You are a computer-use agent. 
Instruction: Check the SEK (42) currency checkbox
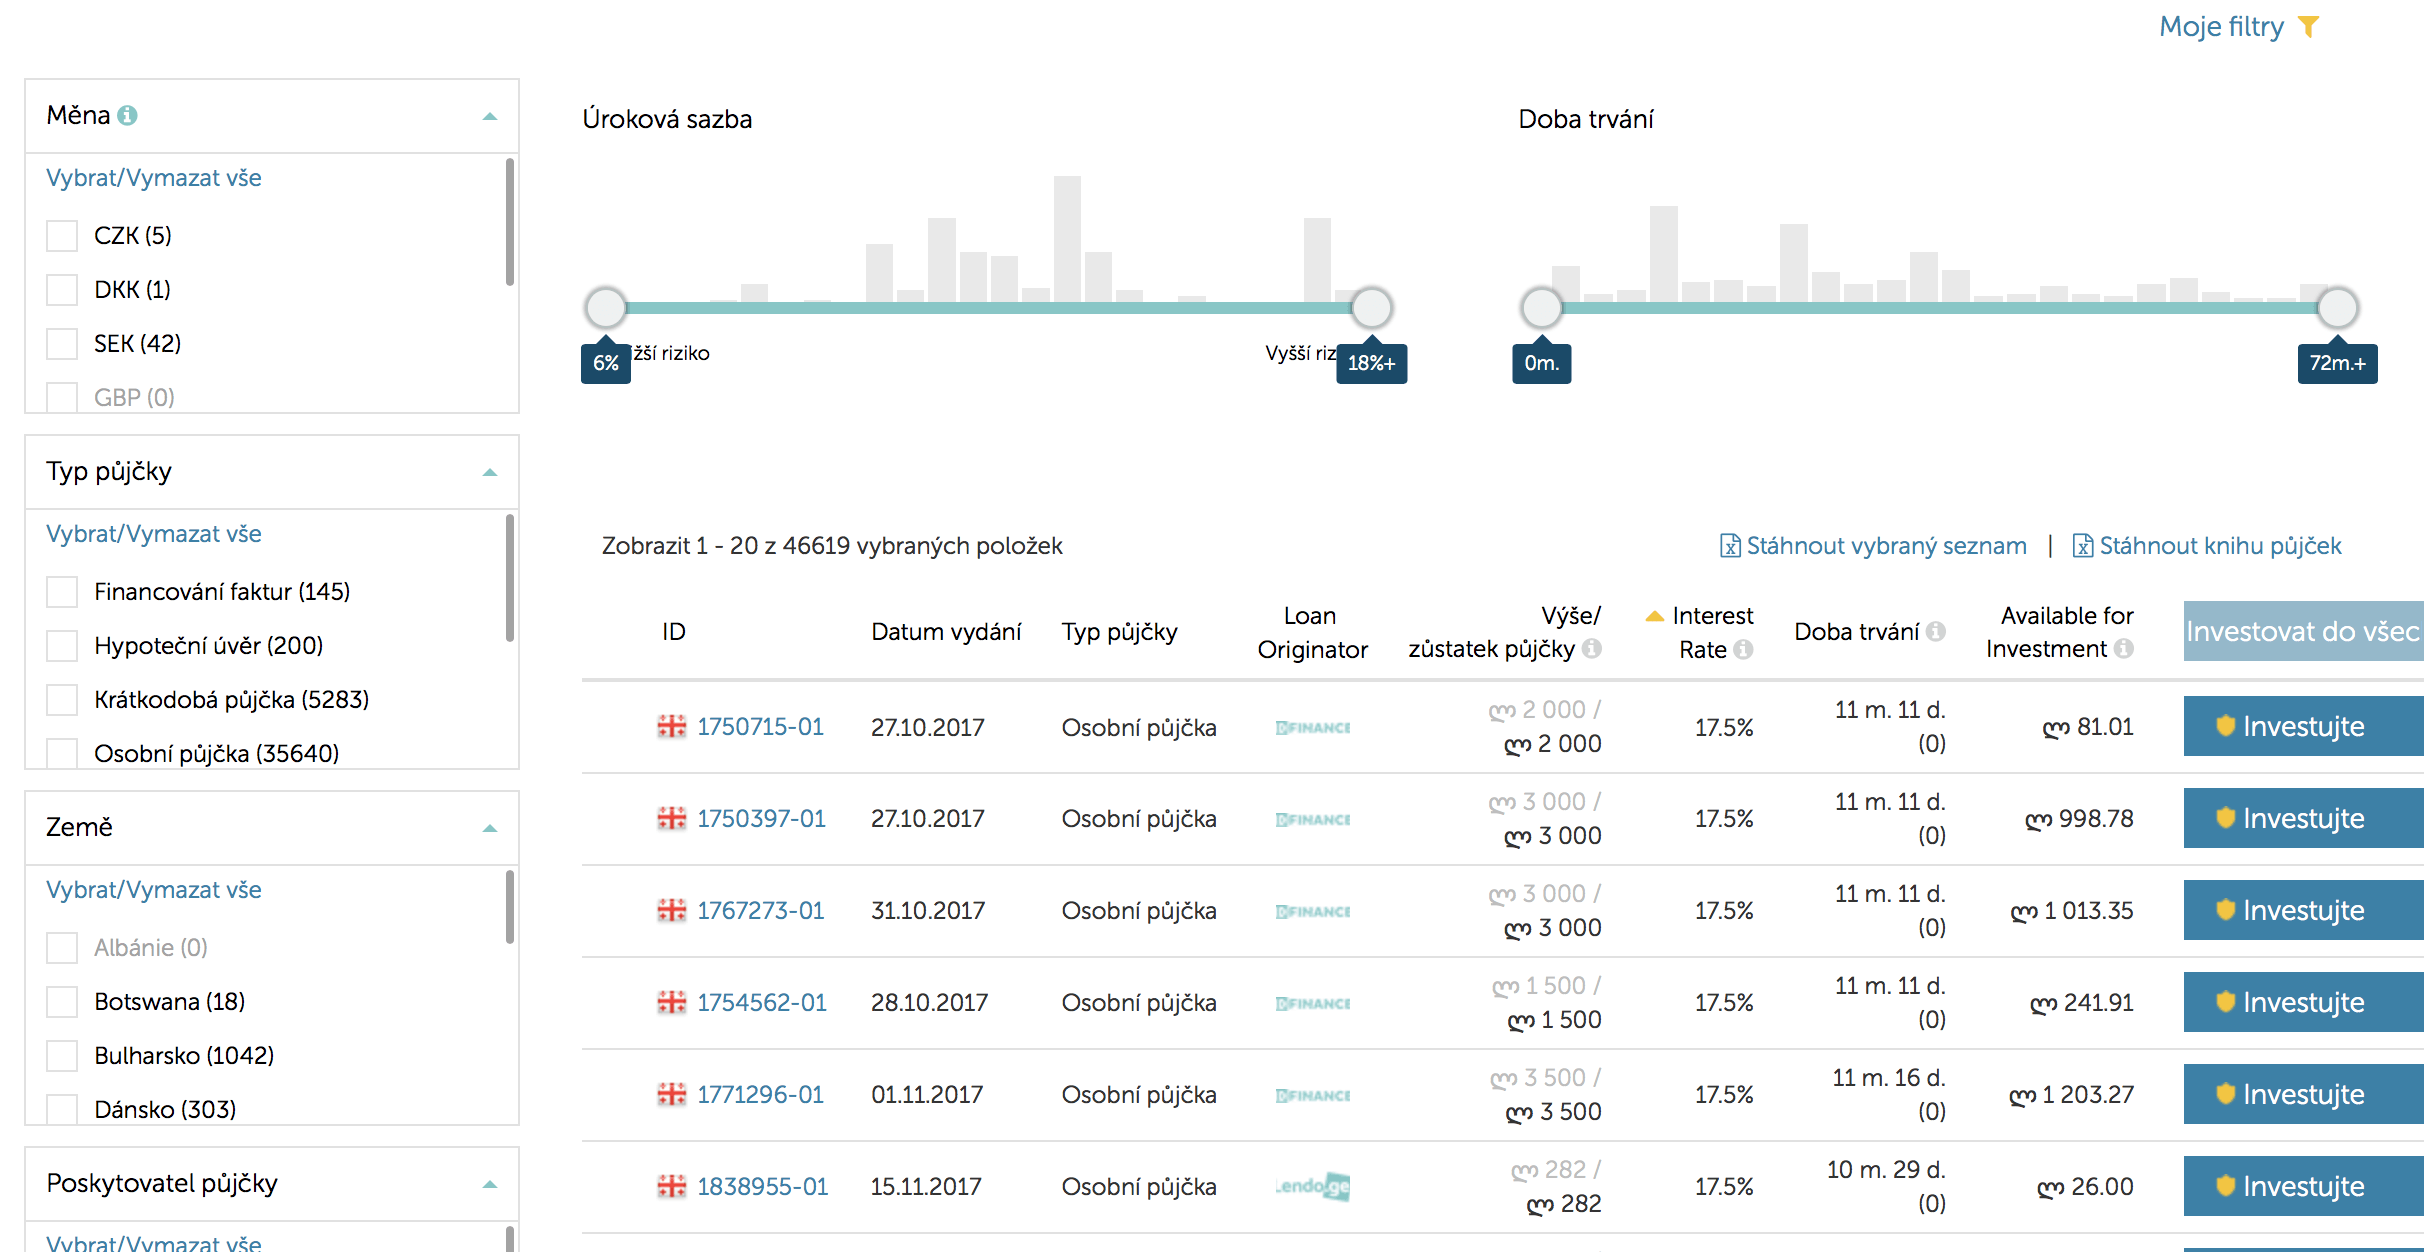(62, 344)
